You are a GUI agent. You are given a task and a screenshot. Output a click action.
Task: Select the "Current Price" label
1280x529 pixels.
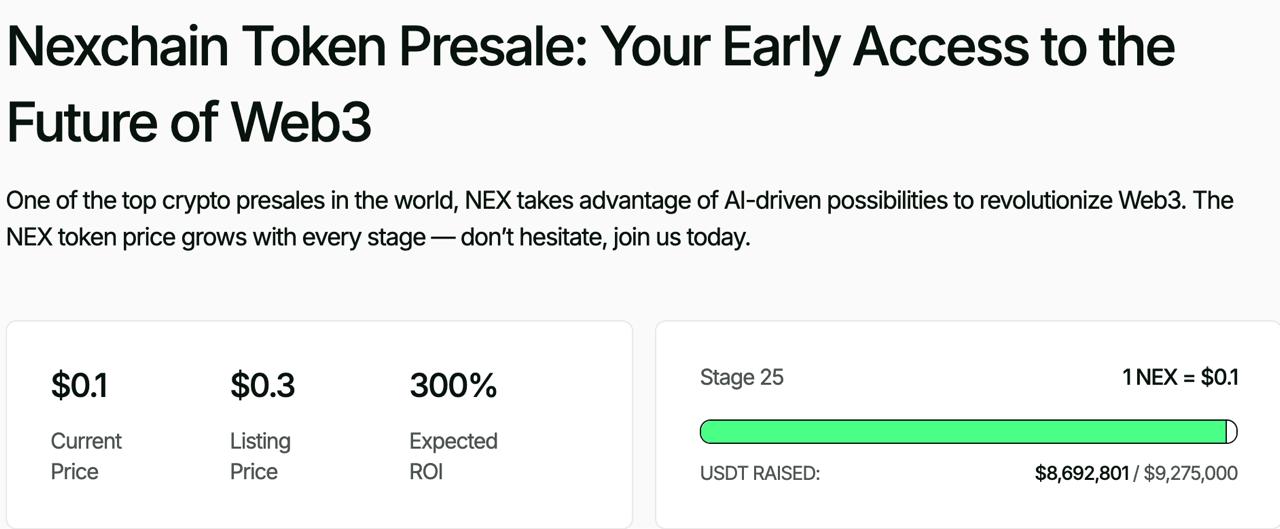(x=86, y=456)
